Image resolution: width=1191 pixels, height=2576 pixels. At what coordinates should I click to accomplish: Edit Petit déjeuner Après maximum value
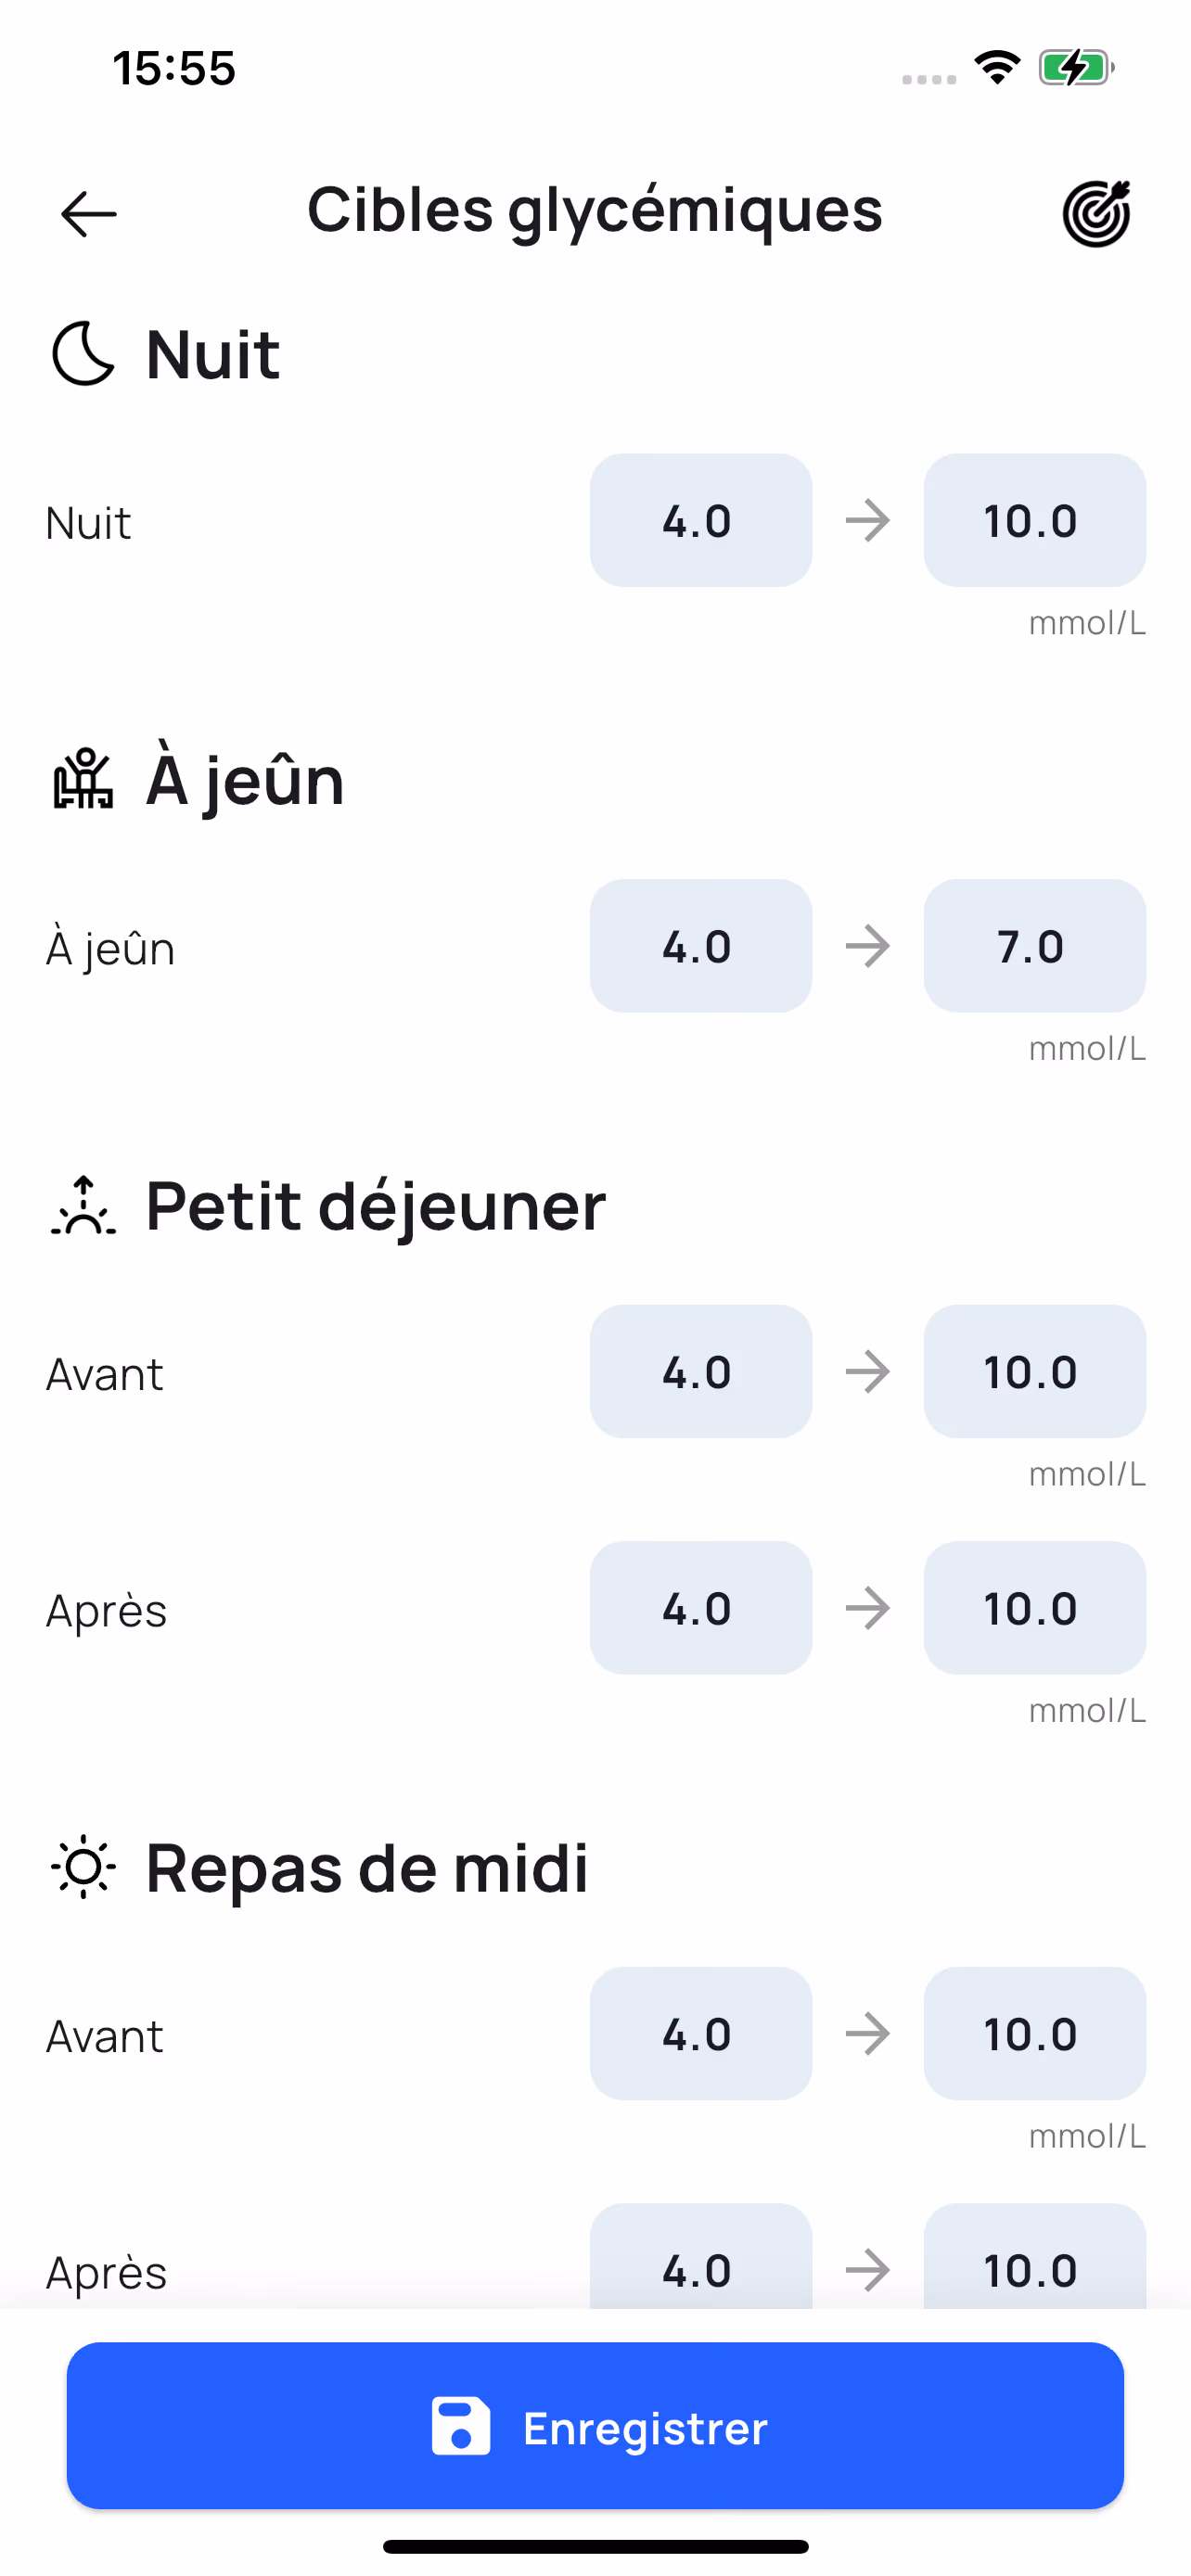pyautogui.click(x=1034, y=1608)
